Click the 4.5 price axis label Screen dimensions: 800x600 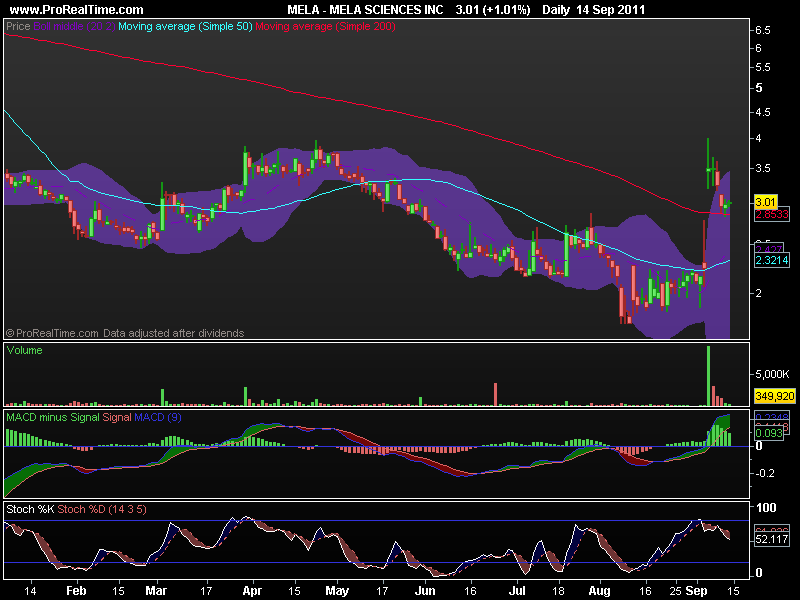pyautogui.click(x=762, y=112)
